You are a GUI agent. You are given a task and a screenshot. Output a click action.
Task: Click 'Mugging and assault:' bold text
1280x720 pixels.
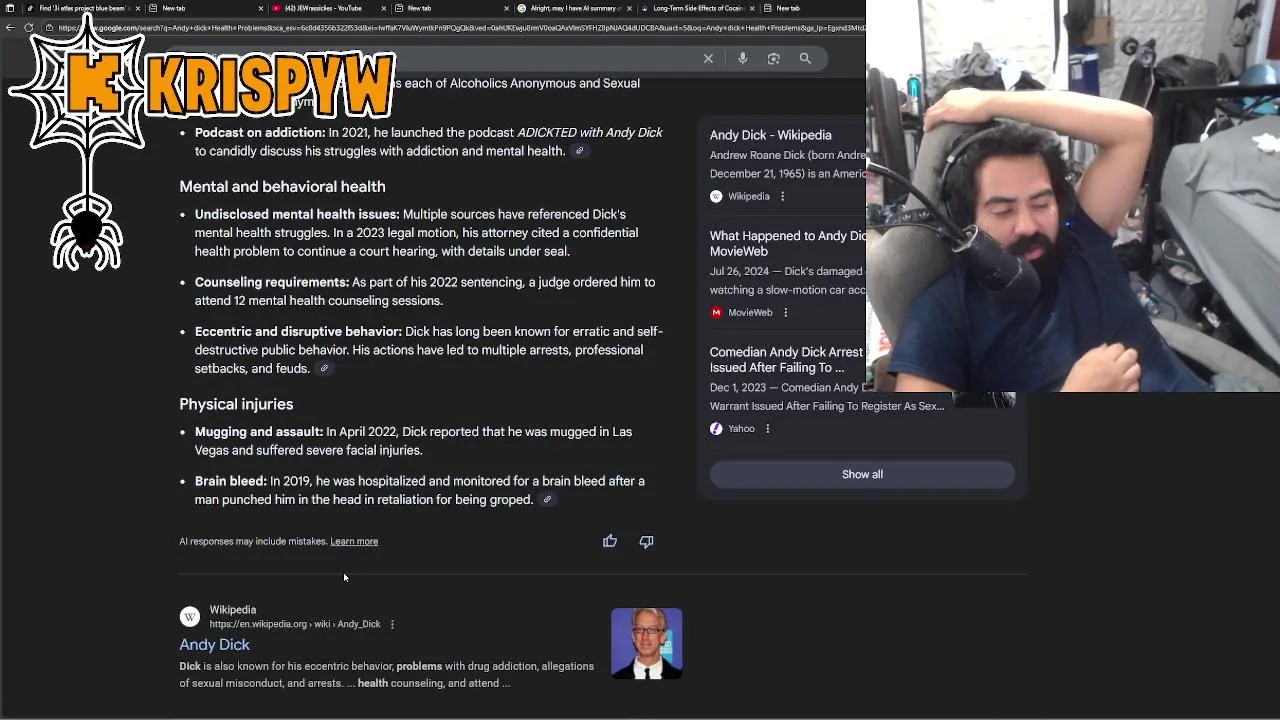pos(259,432)
